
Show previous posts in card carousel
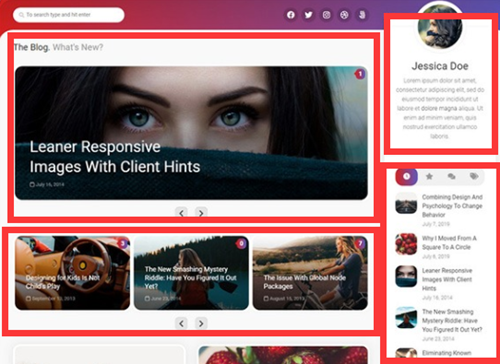tap(181, 323)
